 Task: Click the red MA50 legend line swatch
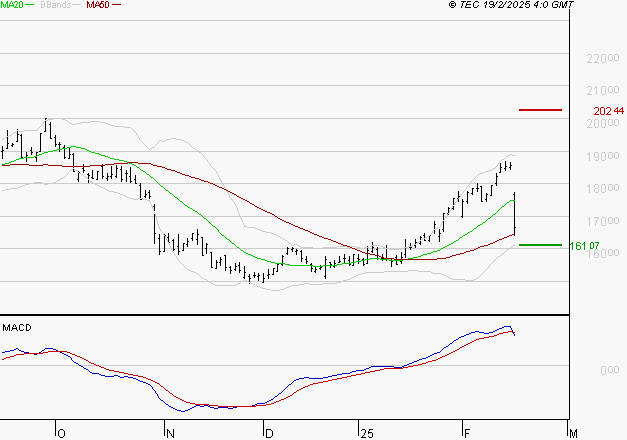coord(116,5)
